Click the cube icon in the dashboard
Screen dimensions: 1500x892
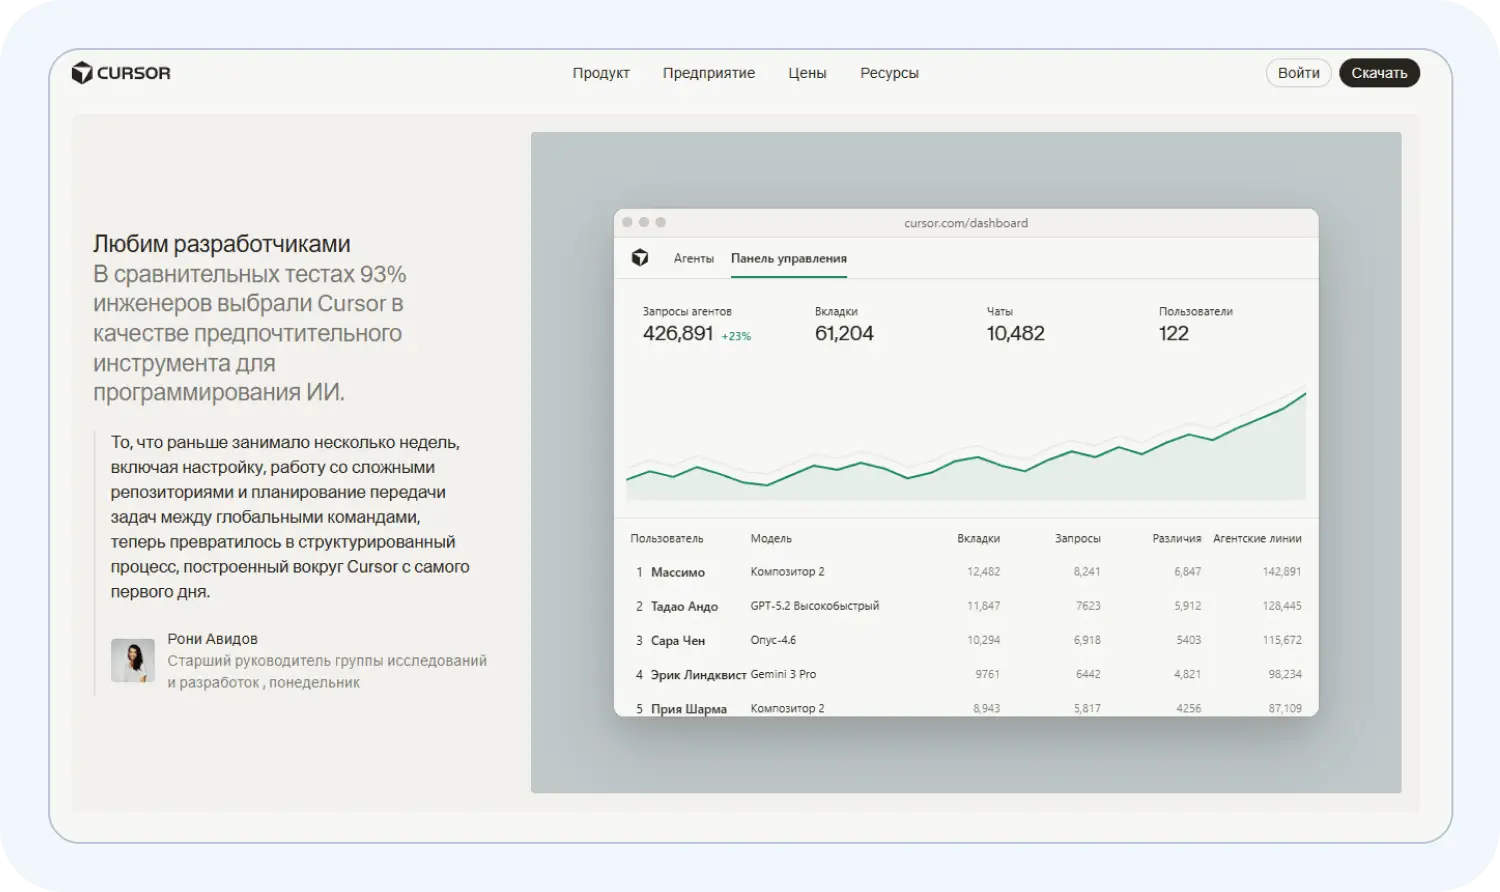640,258
